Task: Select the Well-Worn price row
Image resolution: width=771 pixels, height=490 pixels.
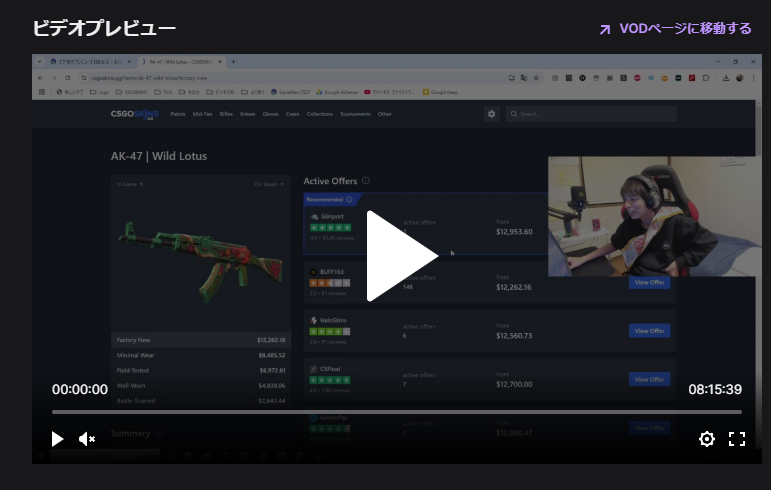Action: pos(201,386)
